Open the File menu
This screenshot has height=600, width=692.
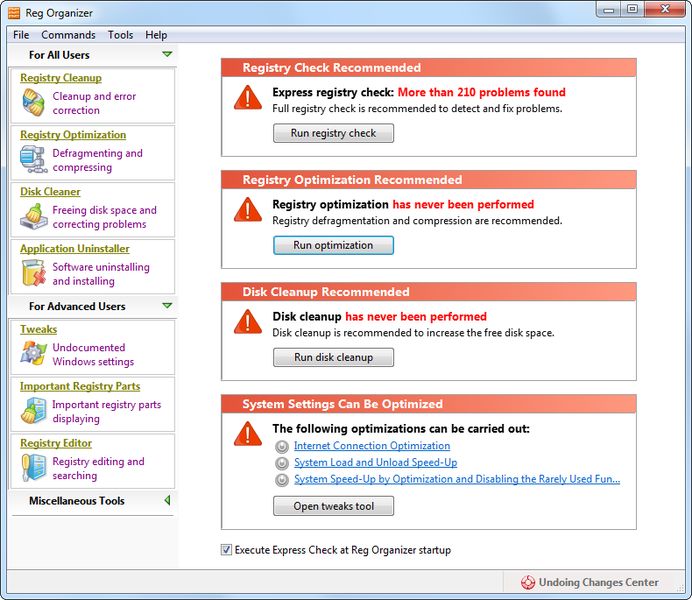tap(21, 34)
